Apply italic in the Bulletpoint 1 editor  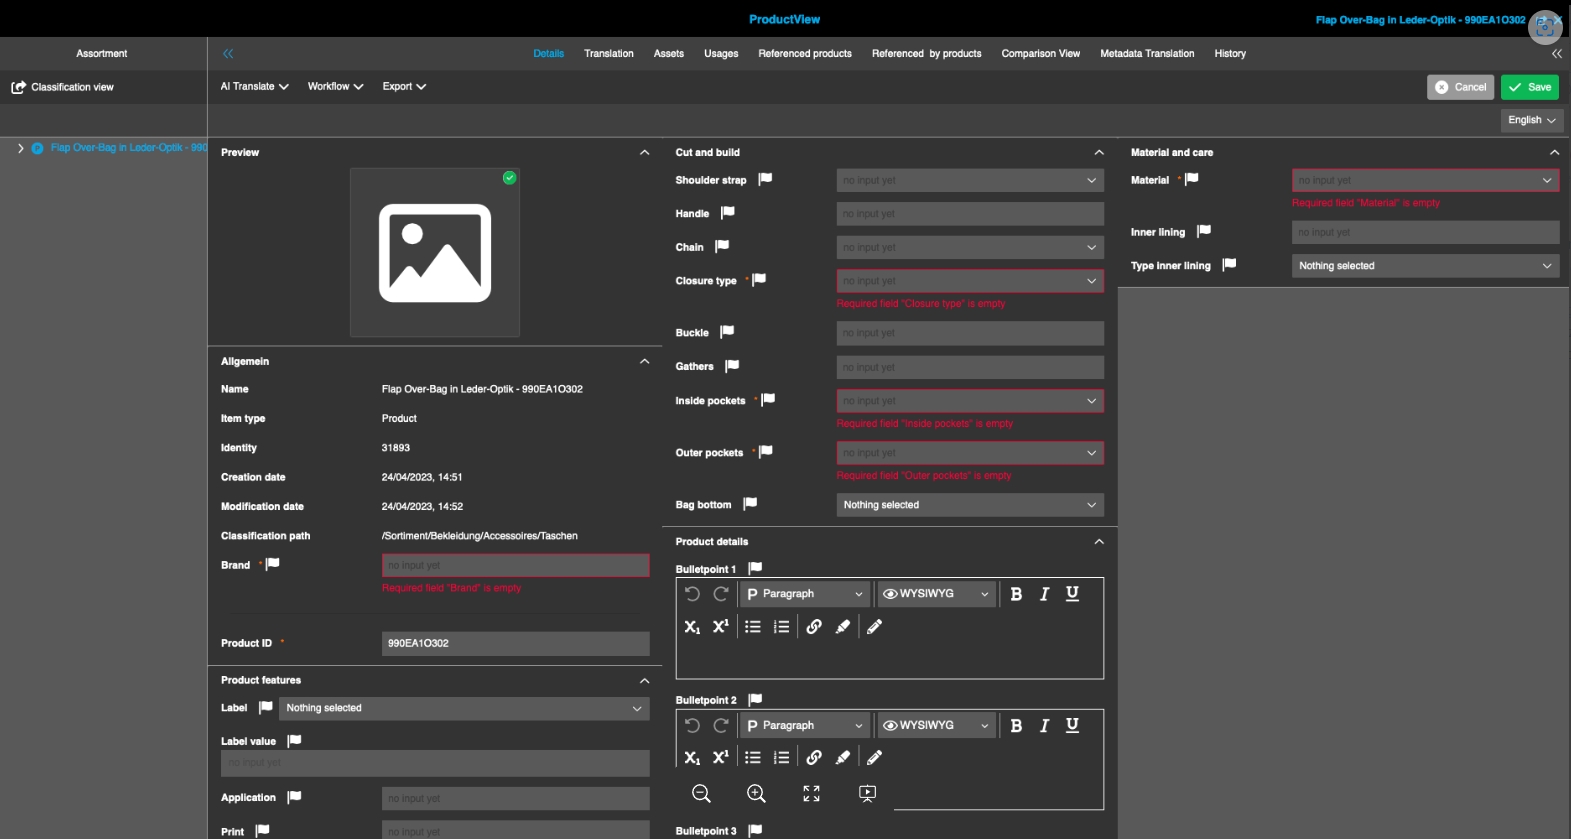(1044, 594)
